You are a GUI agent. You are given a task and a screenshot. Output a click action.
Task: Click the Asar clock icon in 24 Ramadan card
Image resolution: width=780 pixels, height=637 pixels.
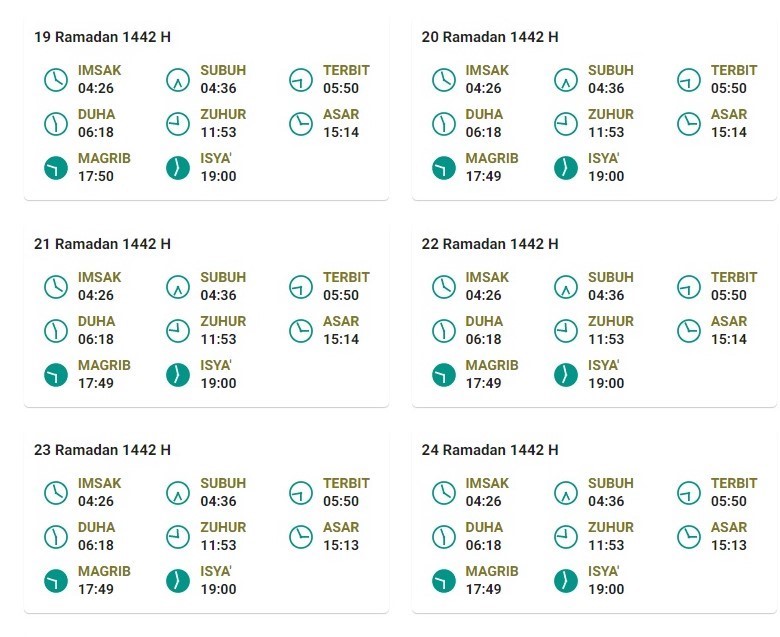689,536
